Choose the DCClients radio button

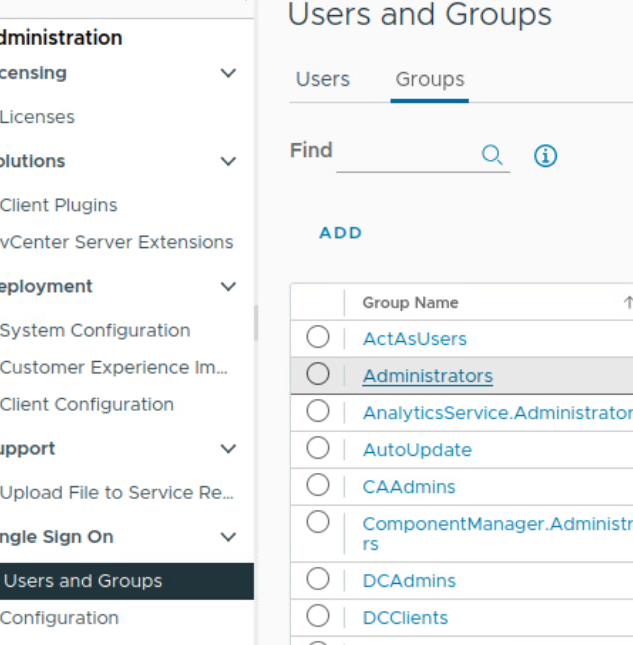click(318, 617)
